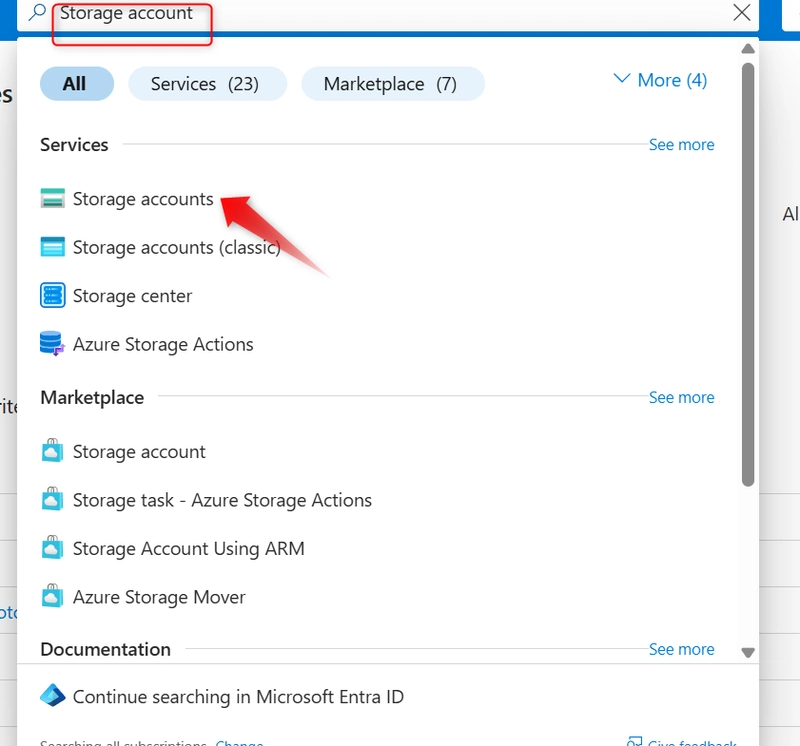Continue searching in Microsoft Entra ID

(238, 697)
